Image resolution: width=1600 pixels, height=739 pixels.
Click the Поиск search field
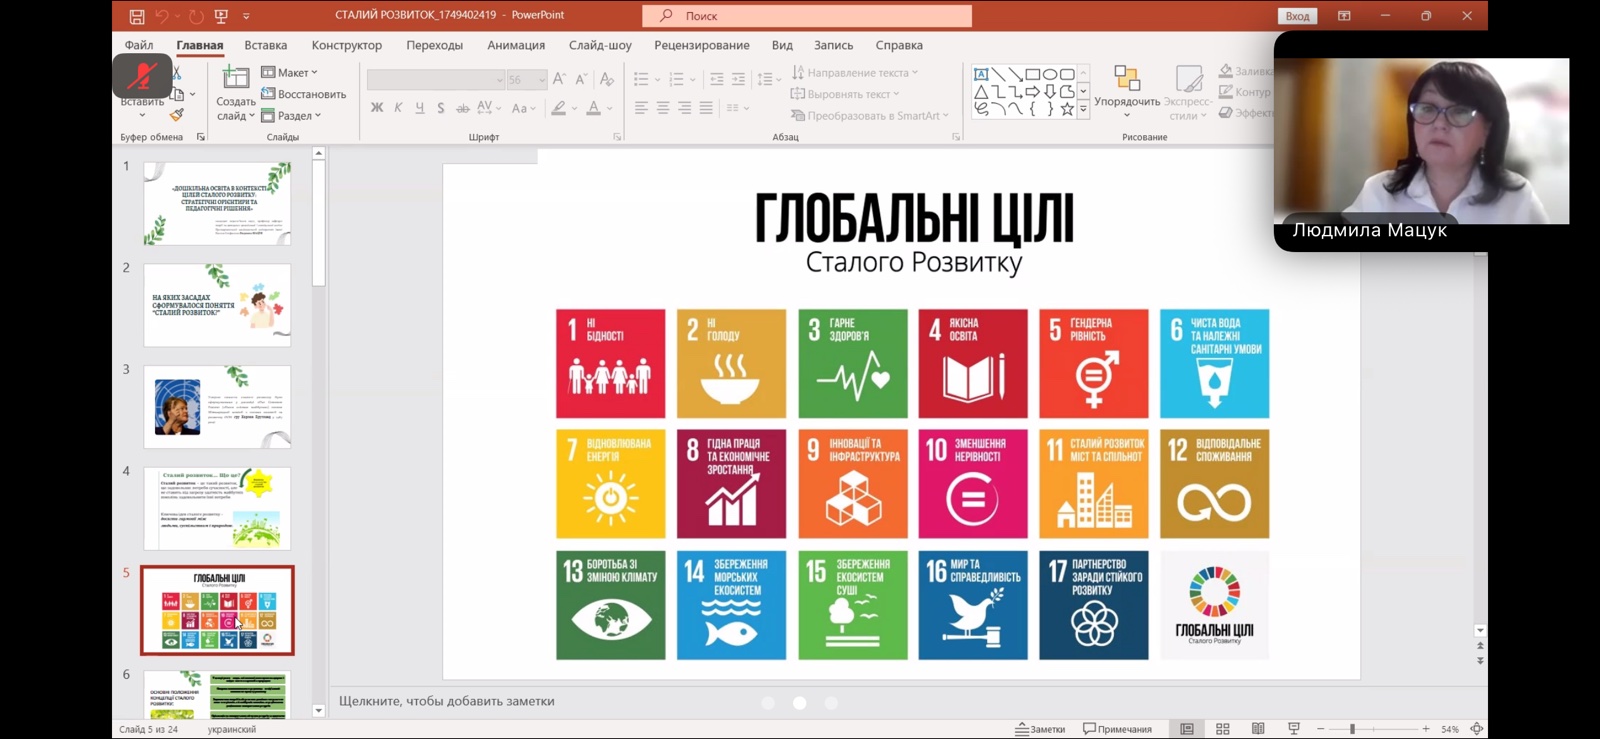pos(807,16)
